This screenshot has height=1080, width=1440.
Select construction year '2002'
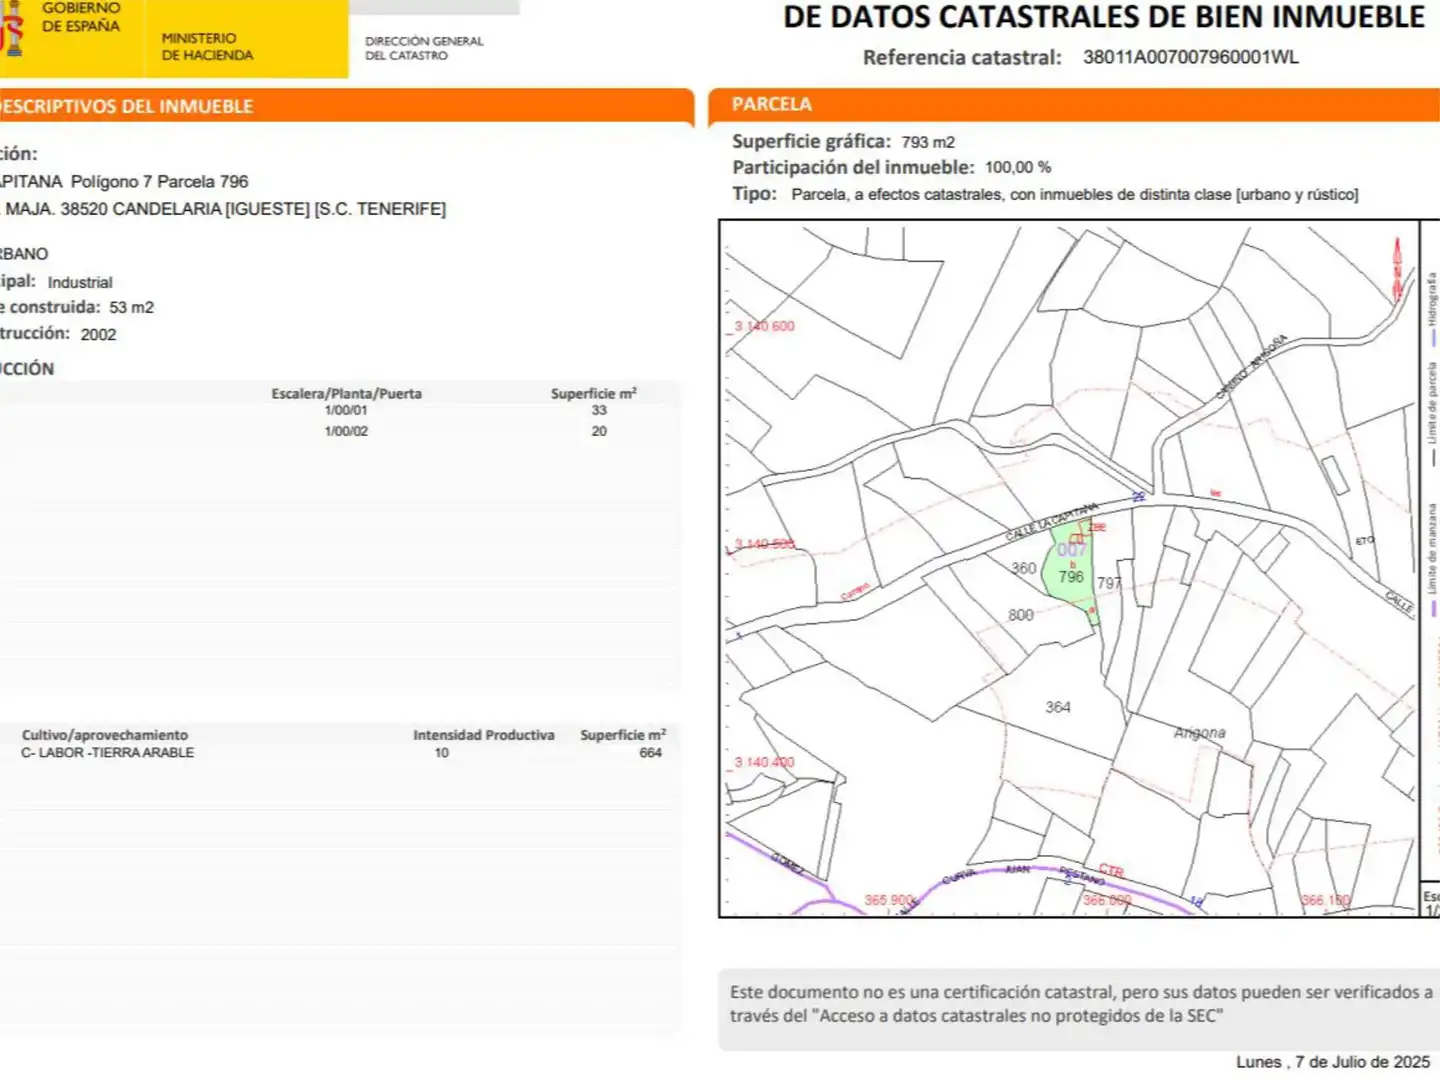tap(98, 334)
